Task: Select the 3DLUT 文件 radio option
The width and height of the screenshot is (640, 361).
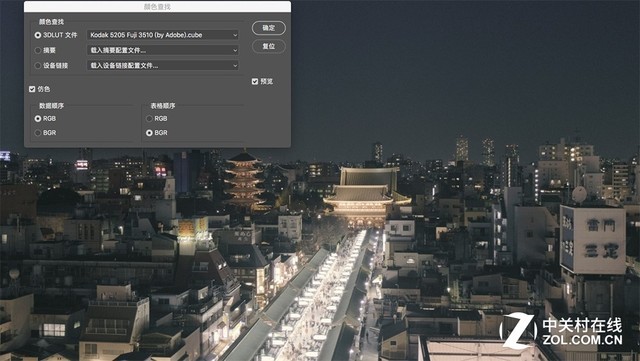Action: (x=38, y=35)
